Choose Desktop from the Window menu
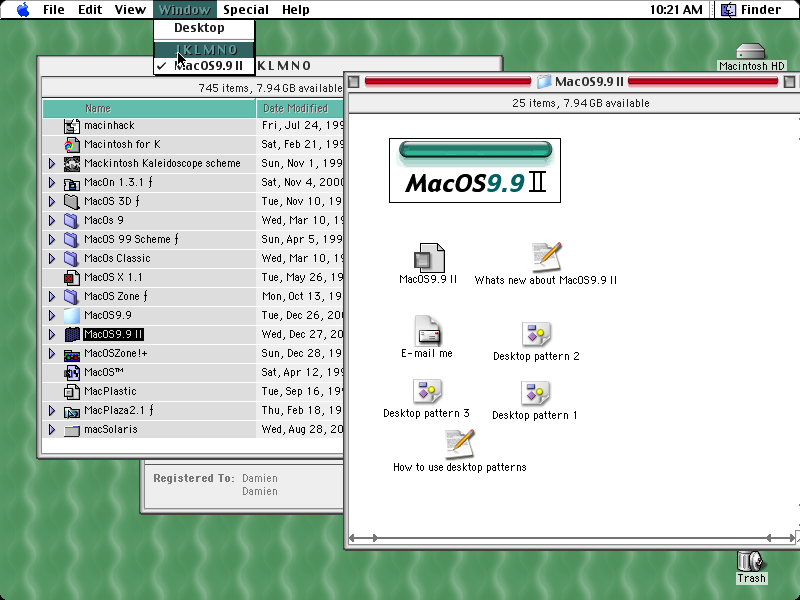 (204, 28)
